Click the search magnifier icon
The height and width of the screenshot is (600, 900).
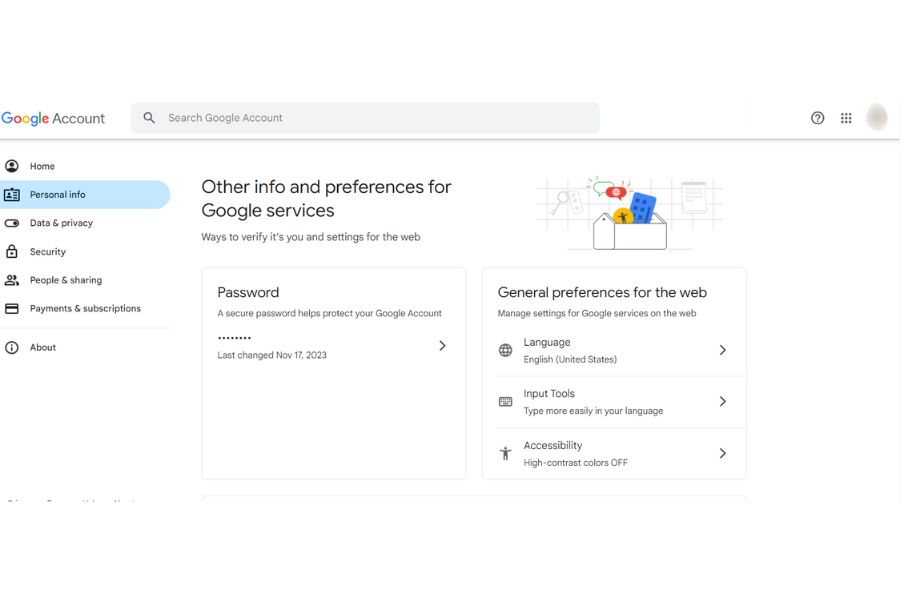click(x=149, y=118)
